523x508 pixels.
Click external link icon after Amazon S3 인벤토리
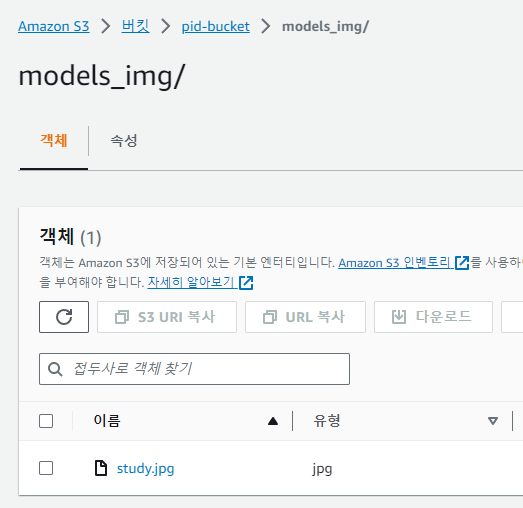[462, 263]
